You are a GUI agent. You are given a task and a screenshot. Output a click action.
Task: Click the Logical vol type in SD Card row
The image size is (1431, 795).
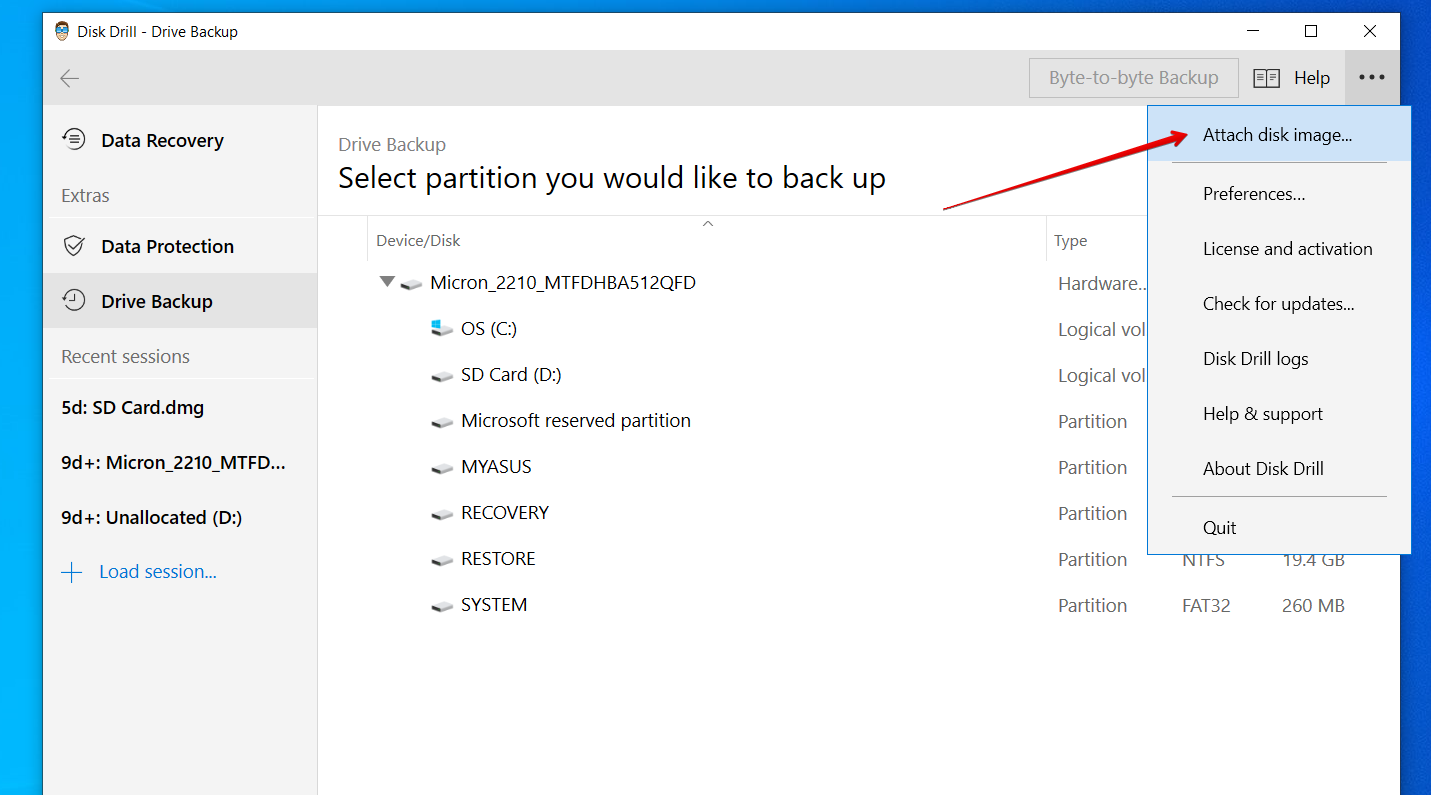pyautogui.click(x=1102, y=376)
